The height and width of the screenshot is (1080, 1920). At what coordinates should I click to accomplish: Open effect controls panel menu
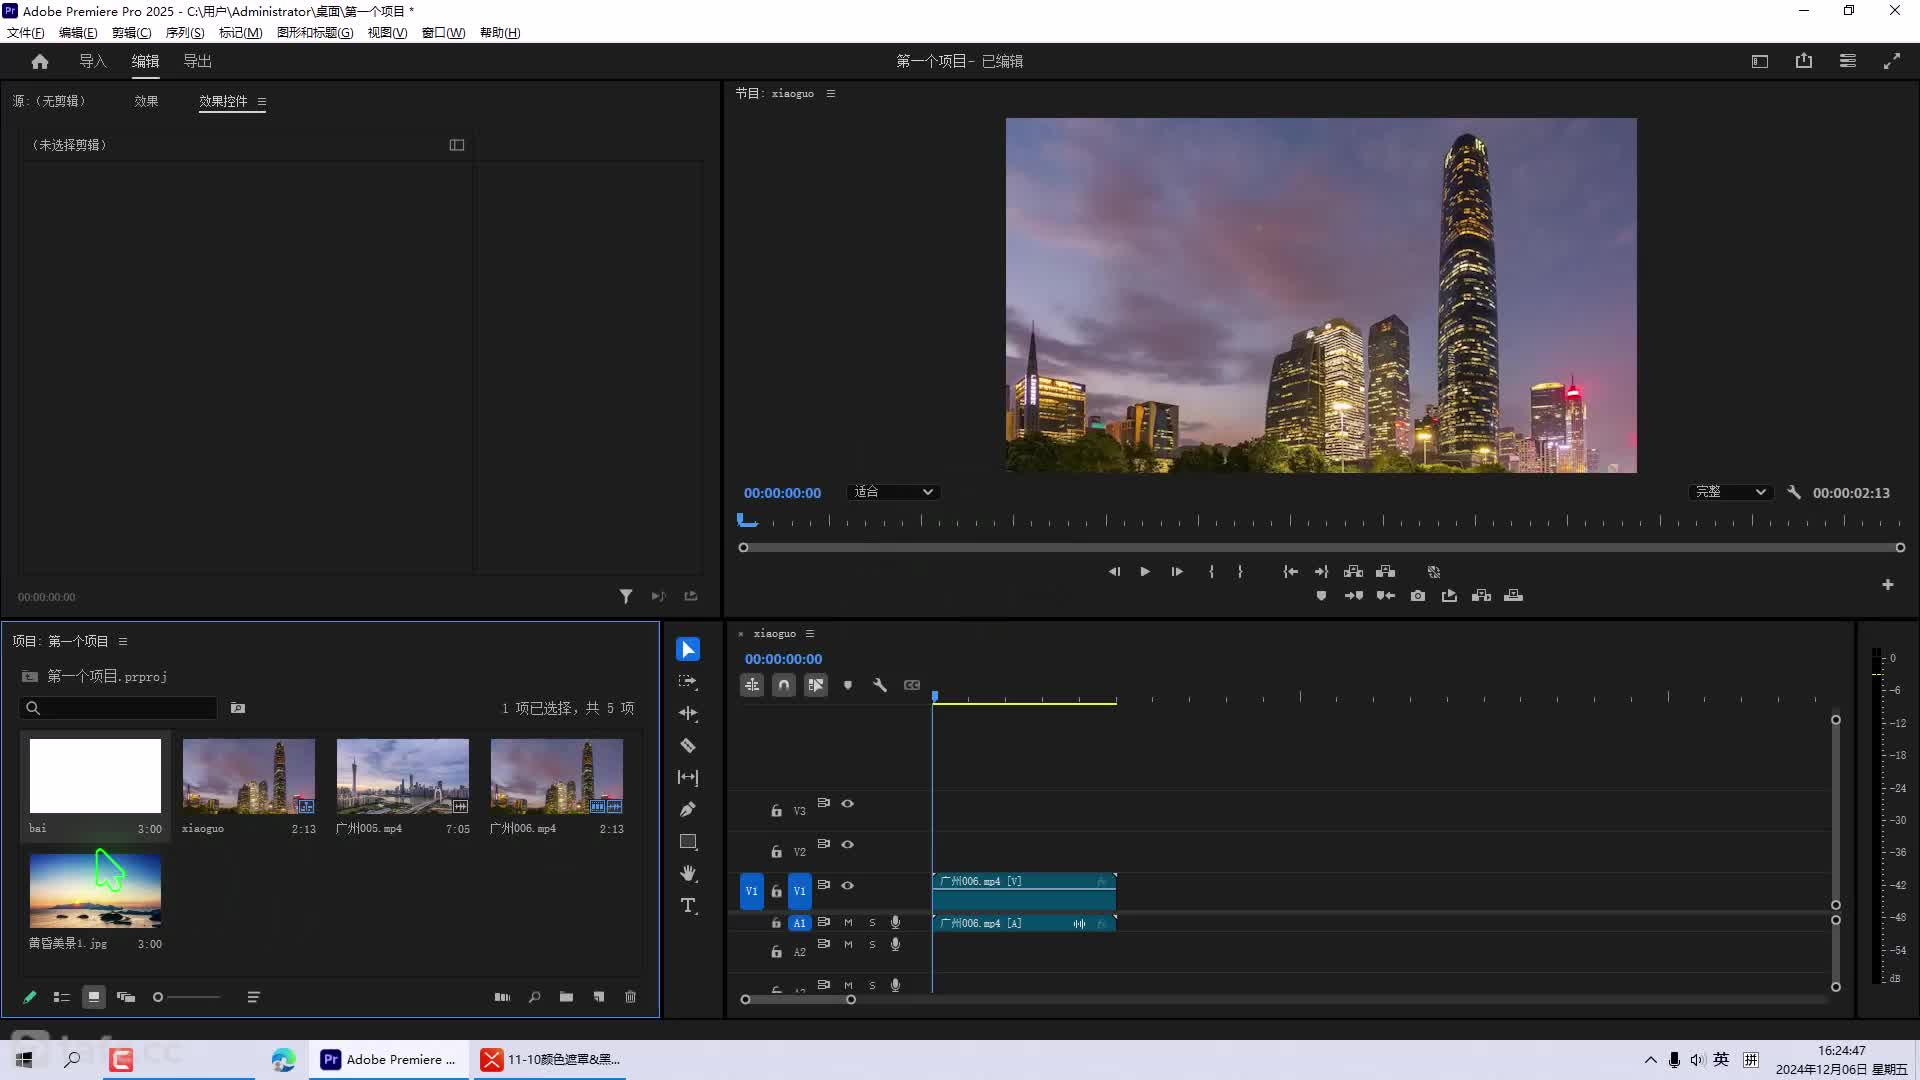tap(262, 102)
